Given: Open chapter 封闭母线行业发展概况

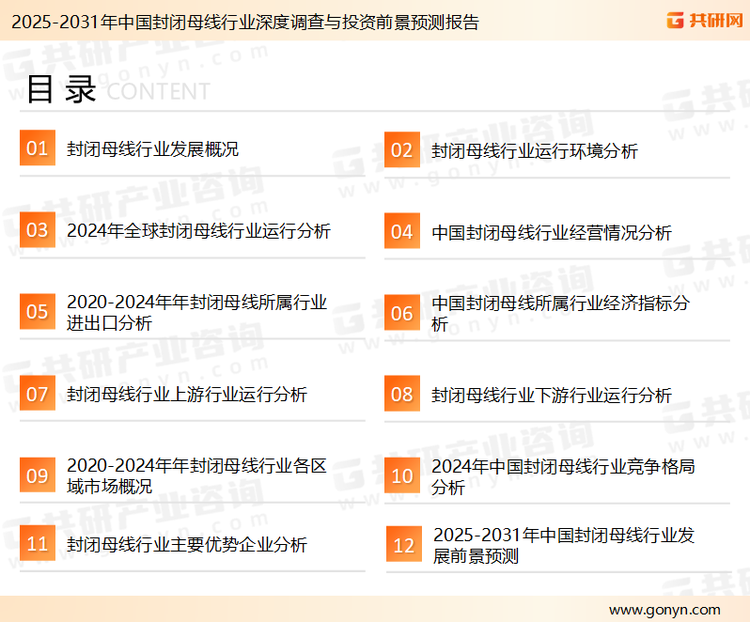Looking at the screenshot, I should click(153, 149).
